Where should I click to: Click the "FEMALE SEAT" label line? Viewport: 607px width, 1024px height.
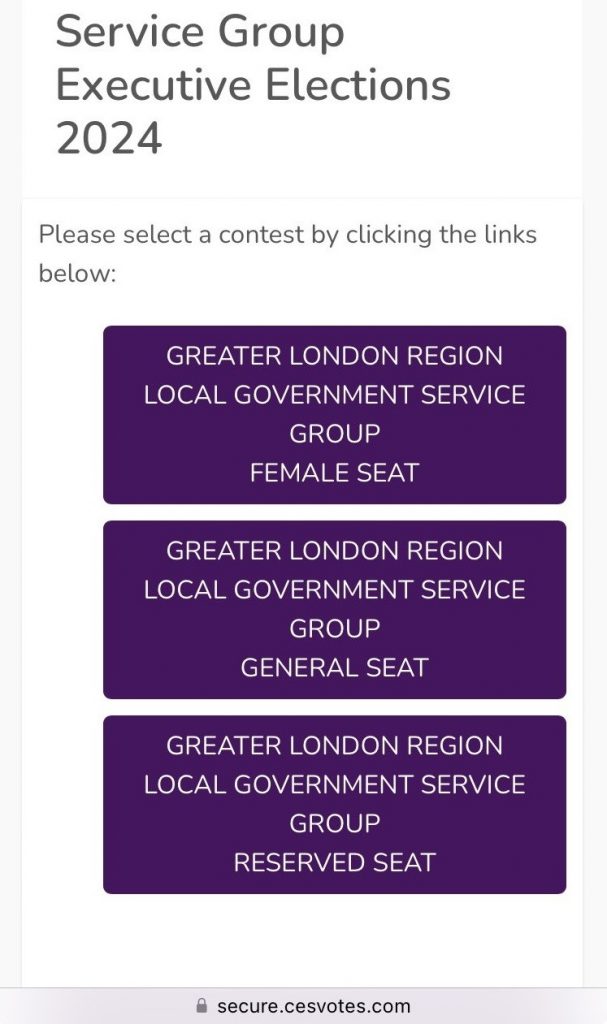pyautogui.click(x=334, y=472)
